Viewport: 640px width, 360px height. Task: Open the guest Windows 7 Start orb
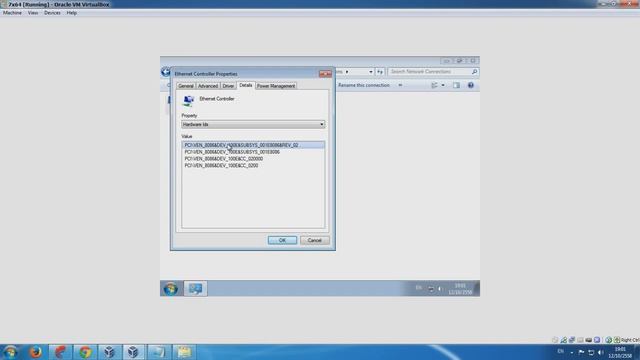[171, 289]
